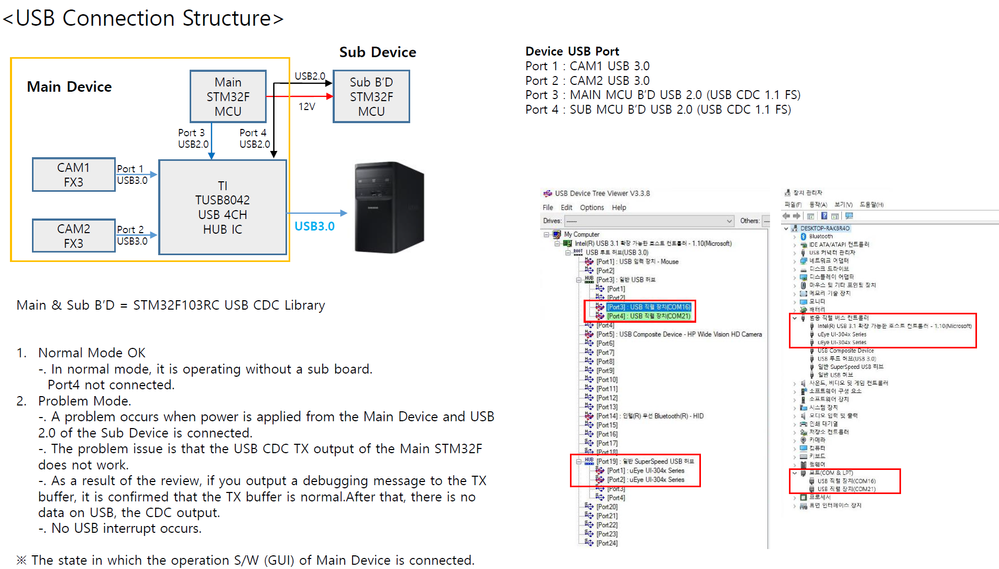
Task: Collapse the DESKTOP-RAK8R4O root node
Action: coord(786,228)
